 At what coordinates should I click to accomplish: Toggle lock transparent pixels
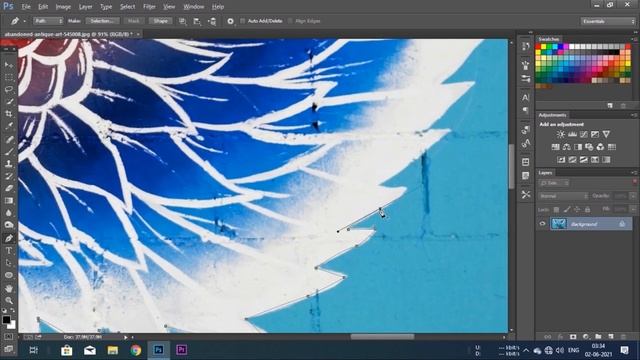click(556, 209)
